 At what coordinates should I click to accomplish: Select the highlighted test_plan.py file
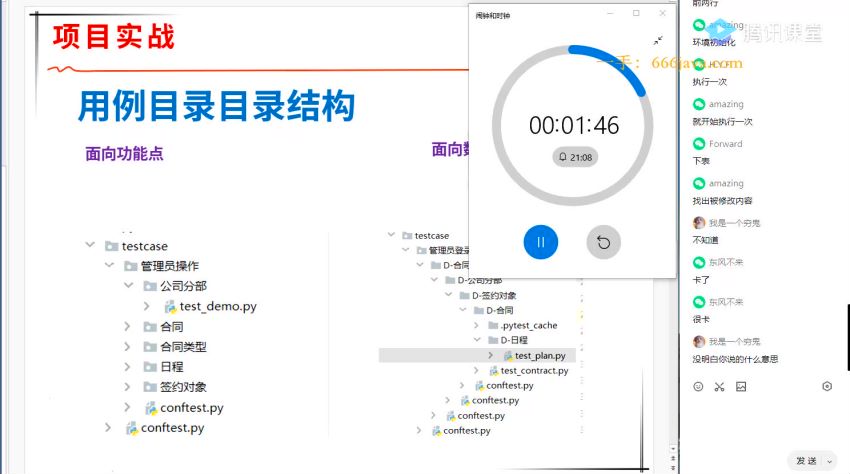pos(539,355)
